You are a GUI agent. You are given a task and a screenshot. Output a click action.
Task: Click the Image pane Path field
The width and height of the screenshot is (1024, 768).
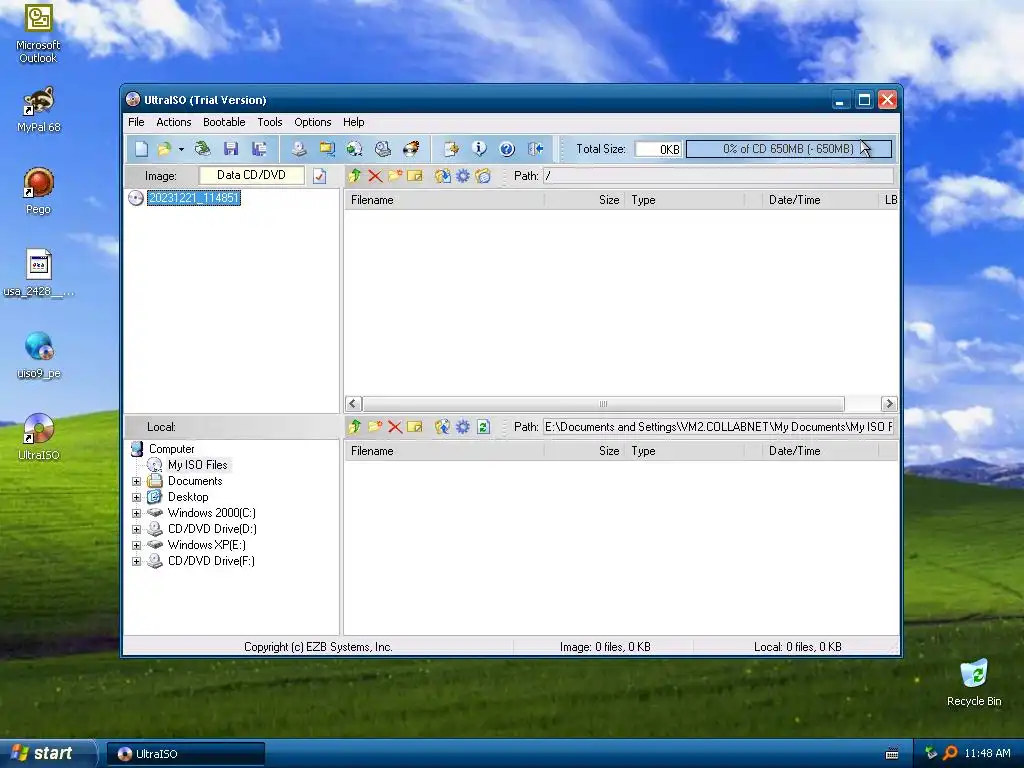coord(718,176)
